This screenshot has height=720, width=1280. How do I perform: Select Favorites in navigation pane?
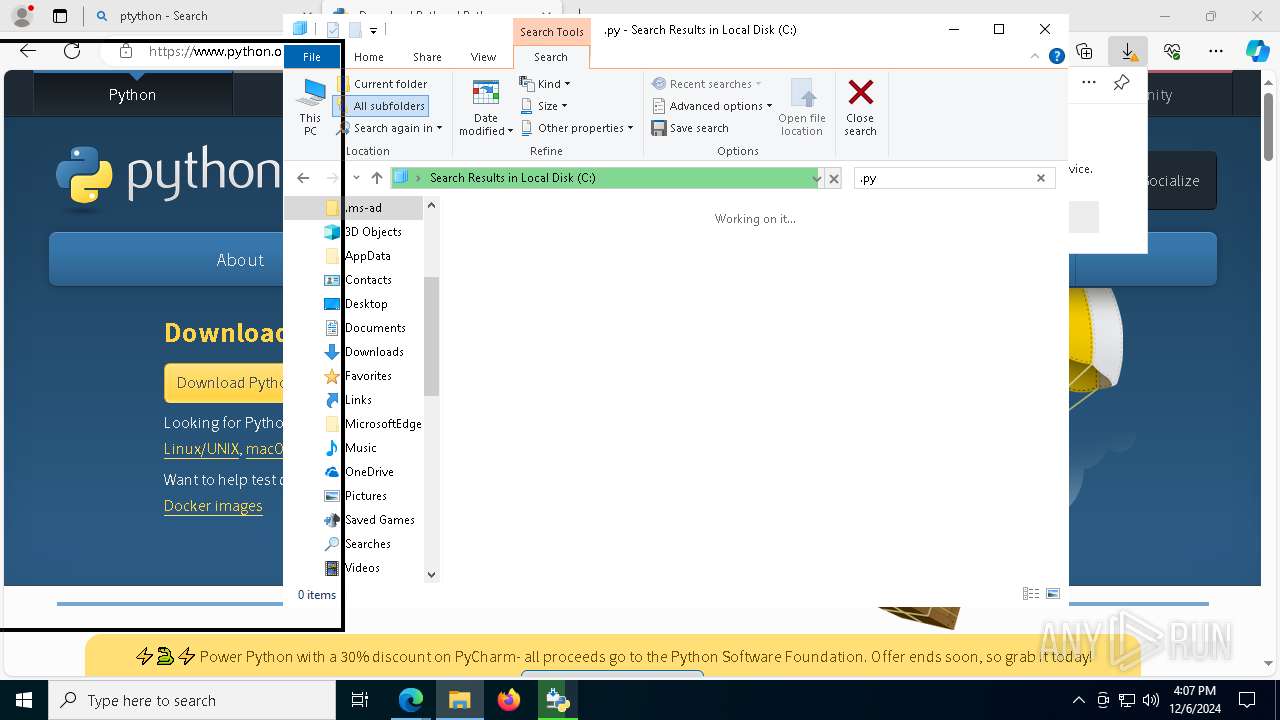click(368, 376)
